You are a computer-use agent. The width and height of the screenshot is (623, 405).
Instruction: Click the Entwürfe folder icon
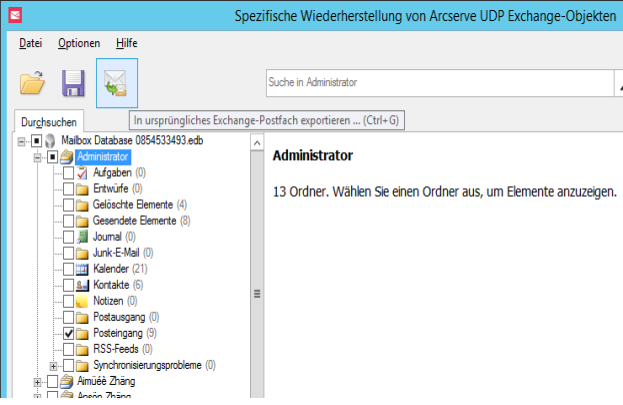pos(82,189)
